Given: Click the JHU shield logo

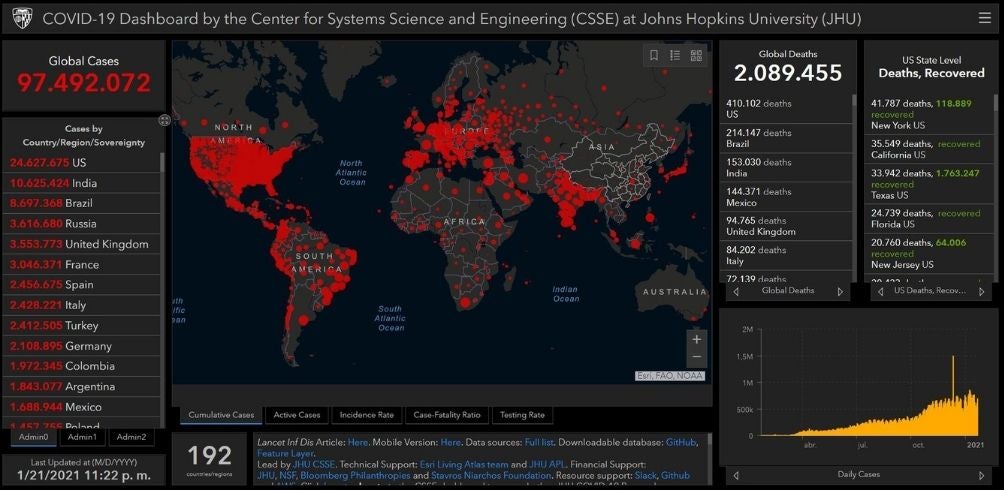Looking at the screenshot, I should [21, 18].
